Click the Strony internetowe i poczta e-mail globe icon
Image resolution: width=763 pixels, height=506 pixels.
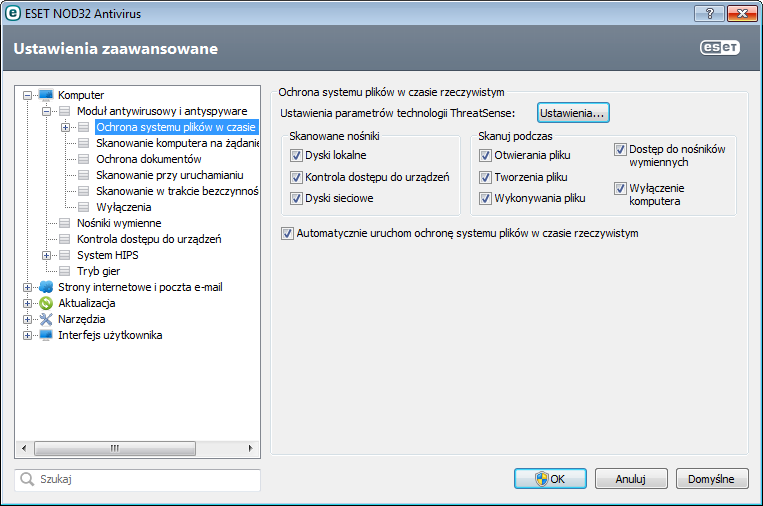(x=46, y=287)
